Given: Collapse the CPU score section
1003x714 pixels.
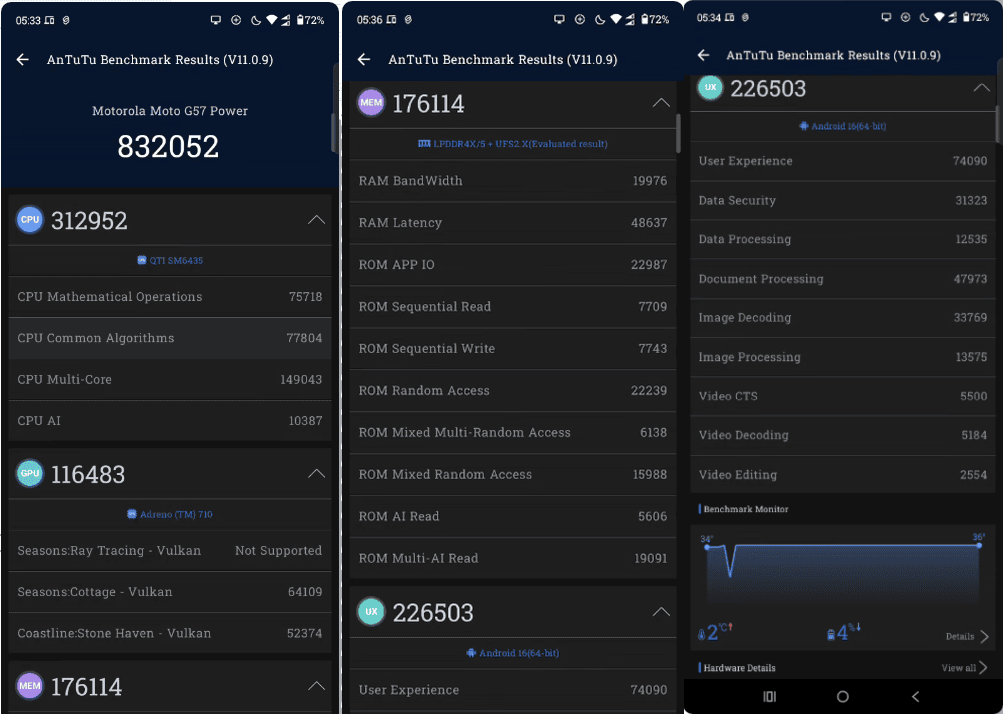Looking at the screenshot, I should [316, 220].
